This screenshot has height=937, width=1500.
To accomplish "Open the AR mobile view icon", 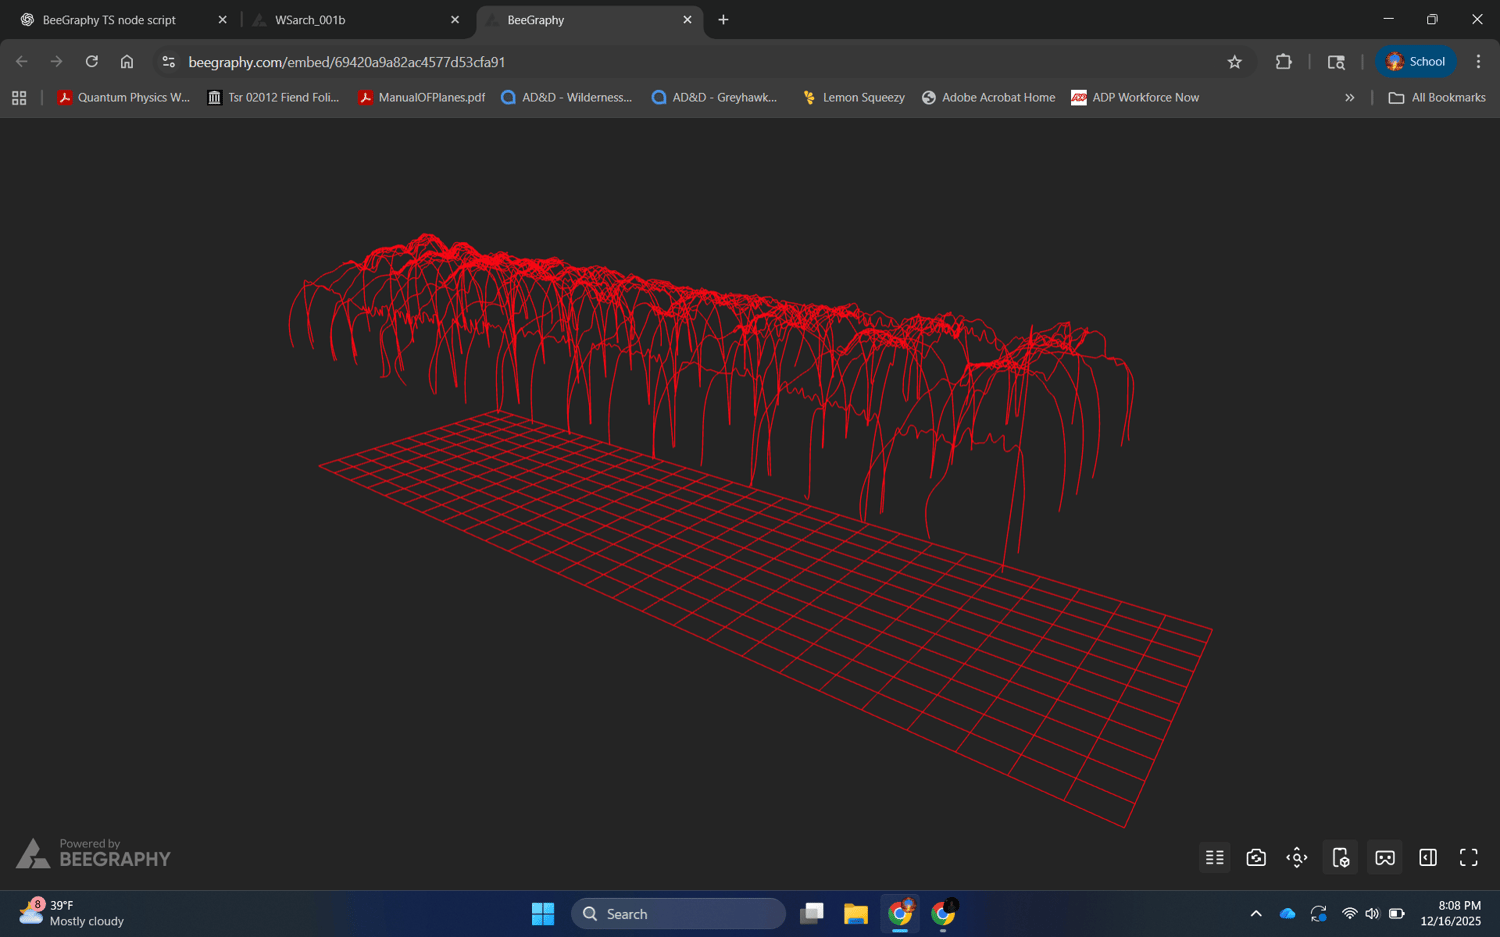I will pyautogui.click(x=1341, y=858).
